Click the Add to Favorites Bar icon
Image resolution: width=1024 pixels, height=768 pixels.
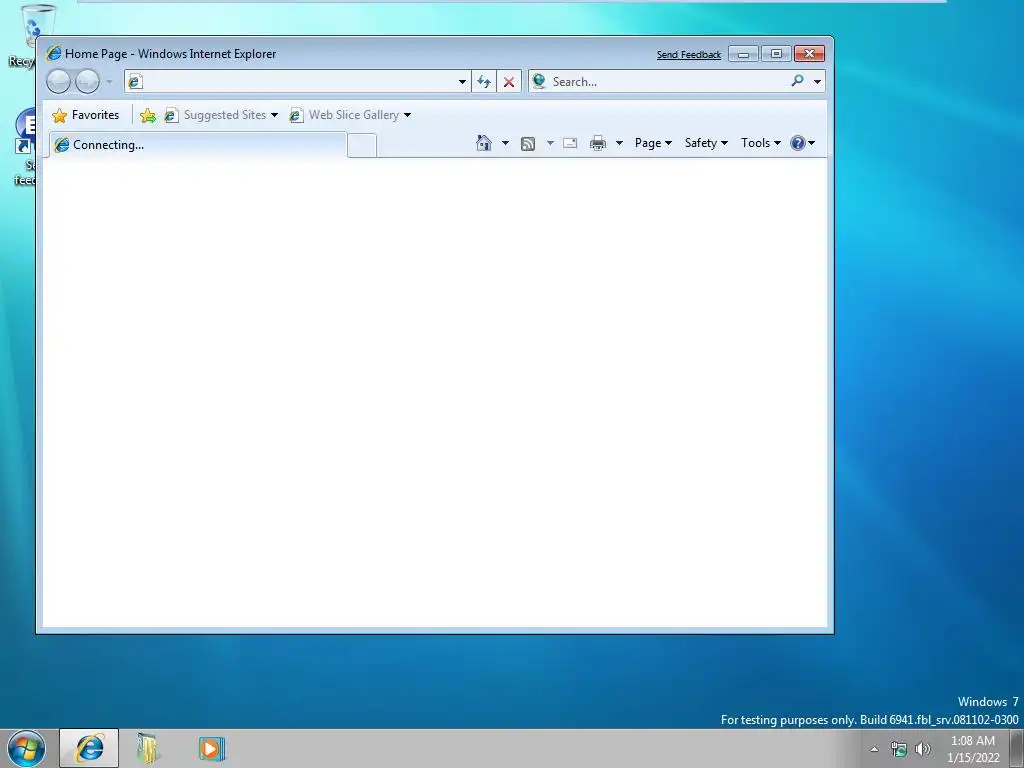coord(148,116)
